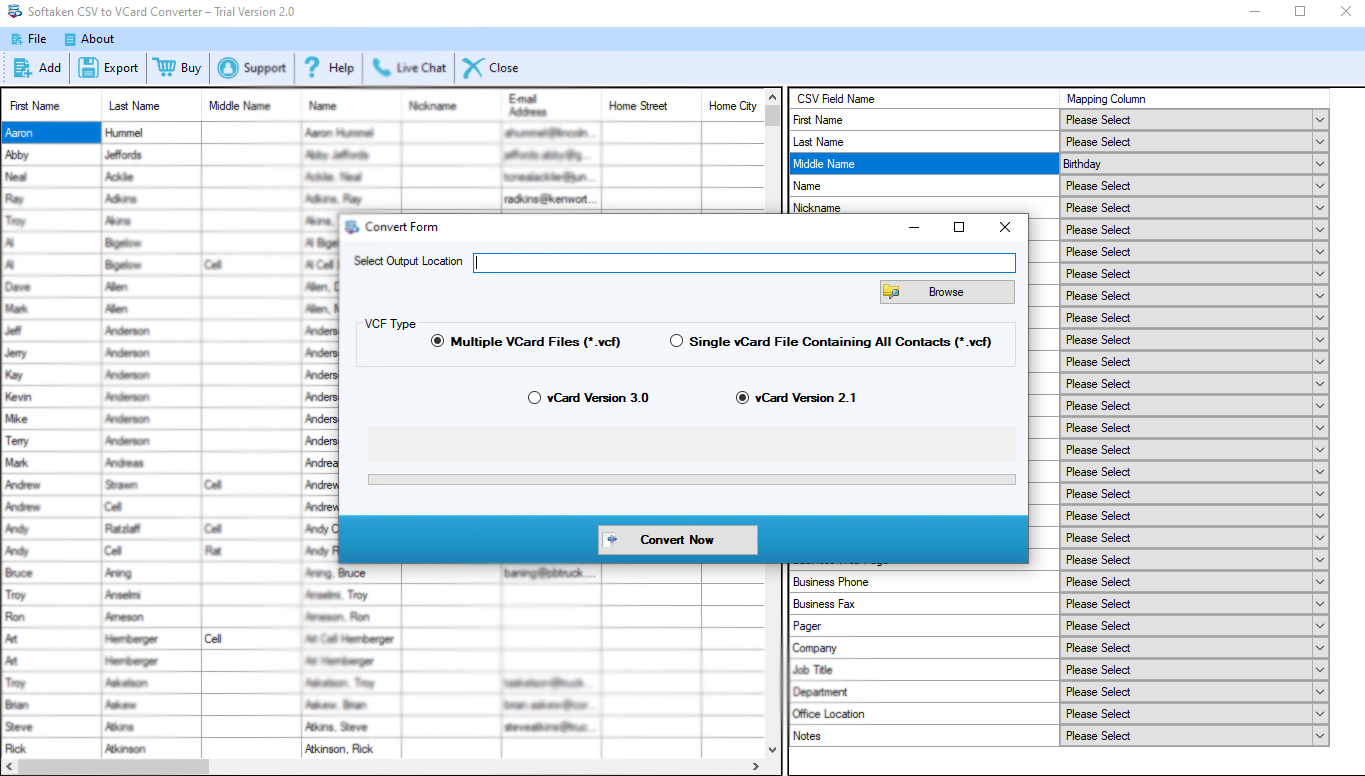Click the File menu icon
The image size is (1365, 776).
(x=17, y=39)
